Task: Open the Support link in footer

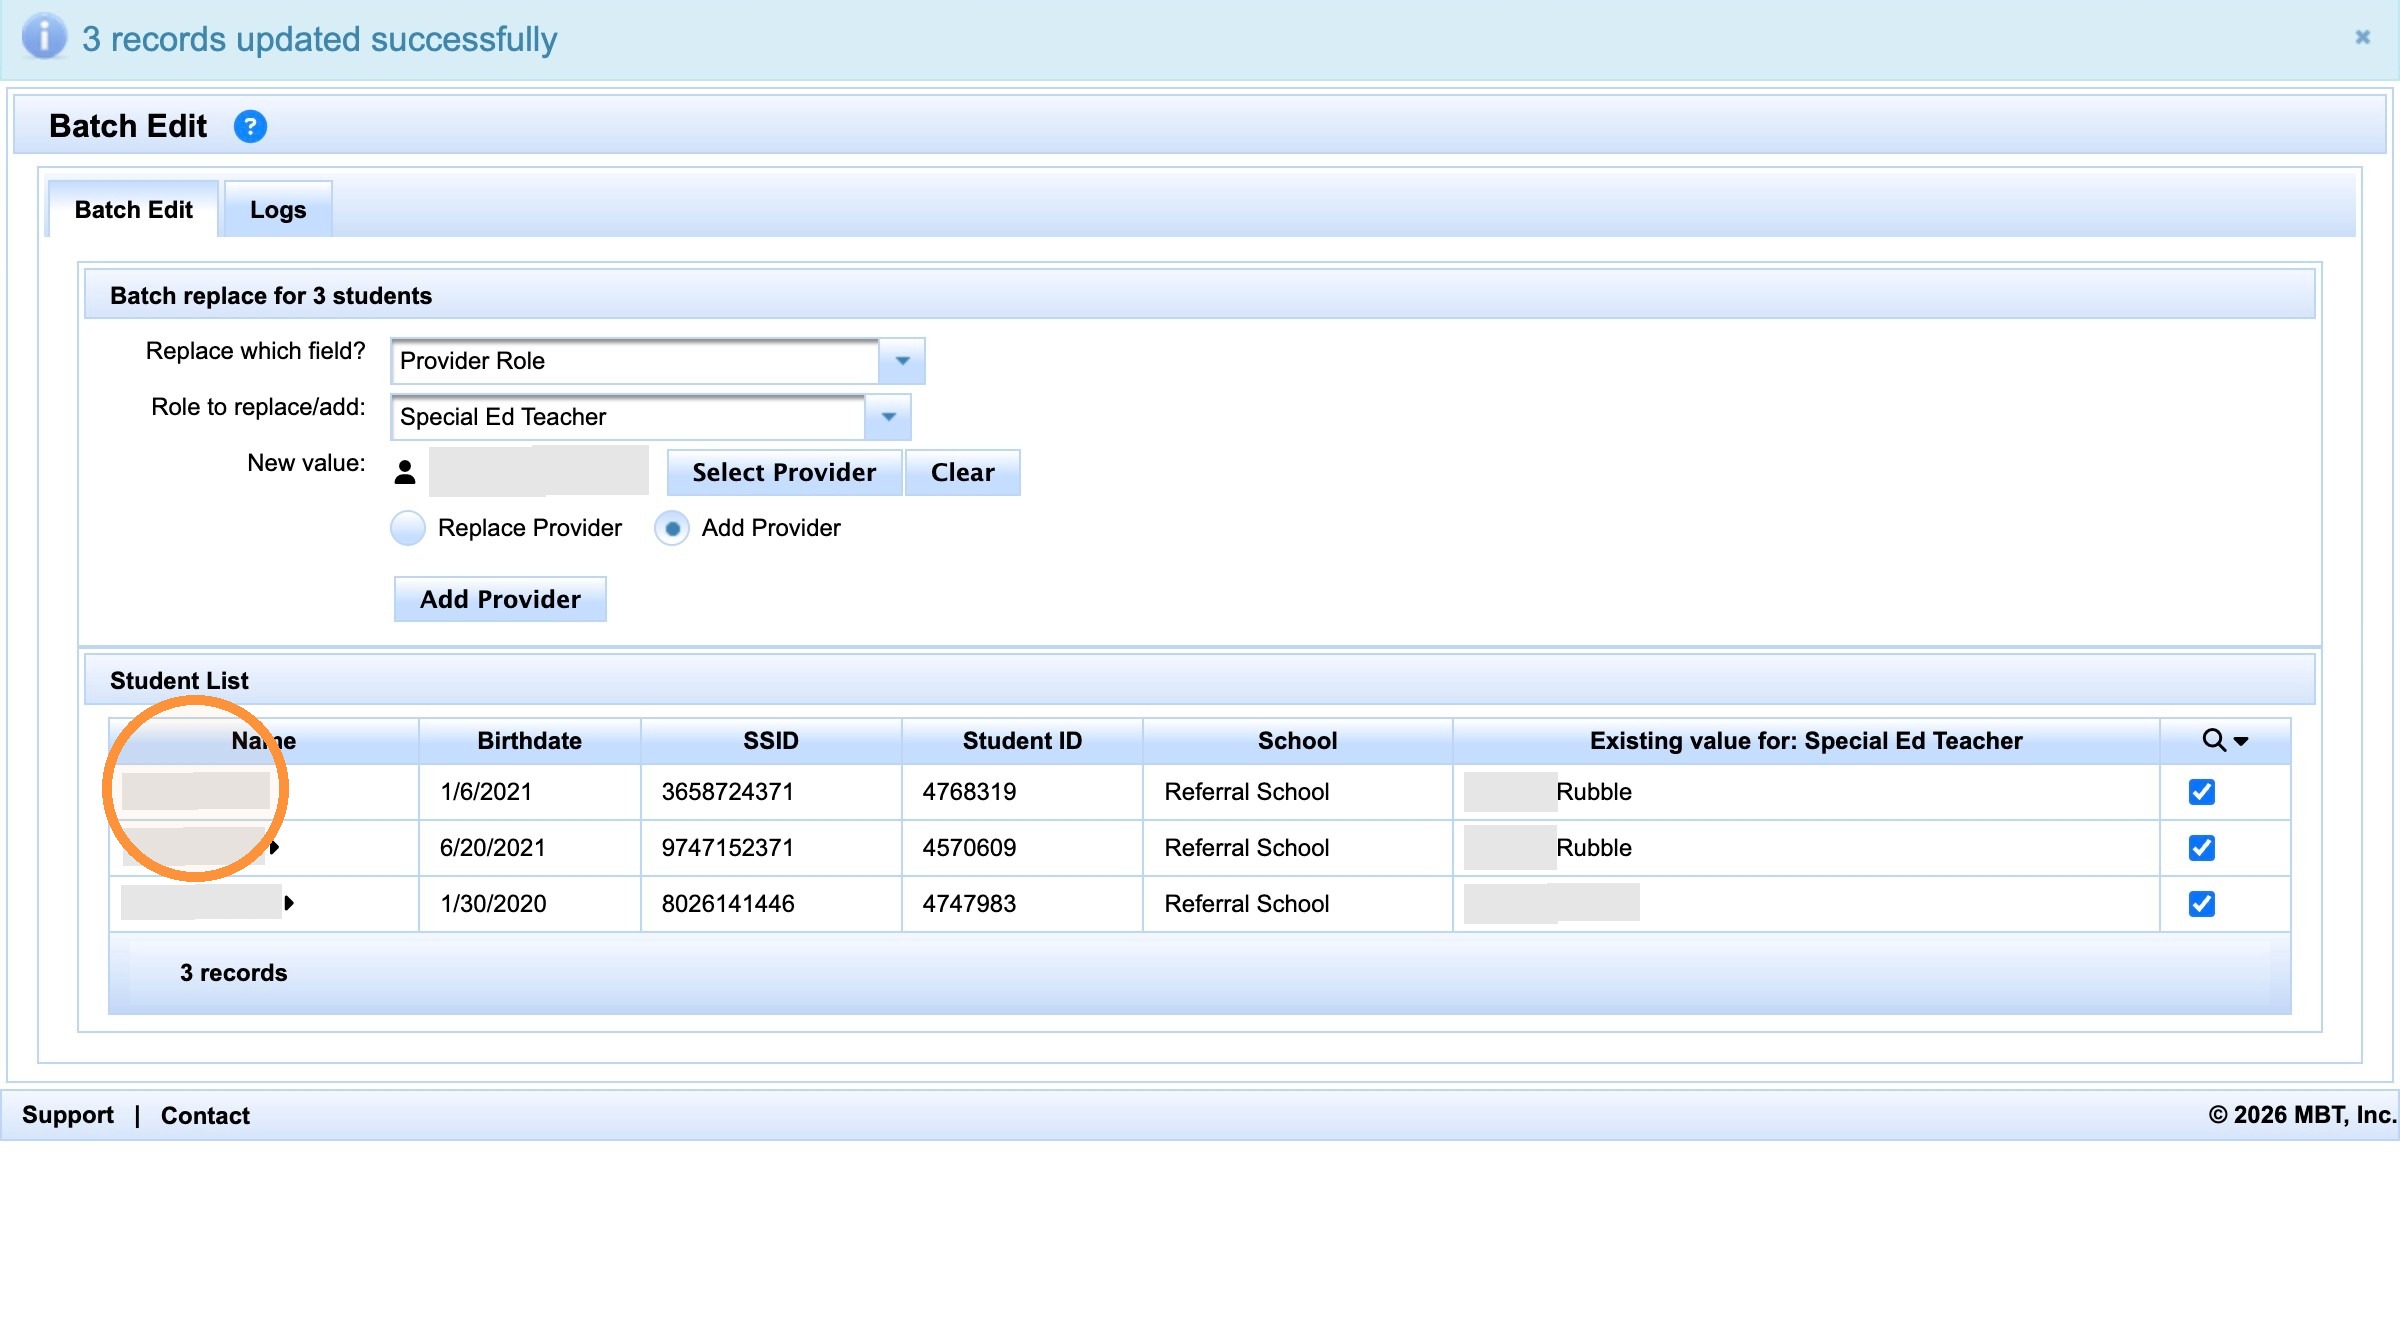Action: pos(68,1115)
